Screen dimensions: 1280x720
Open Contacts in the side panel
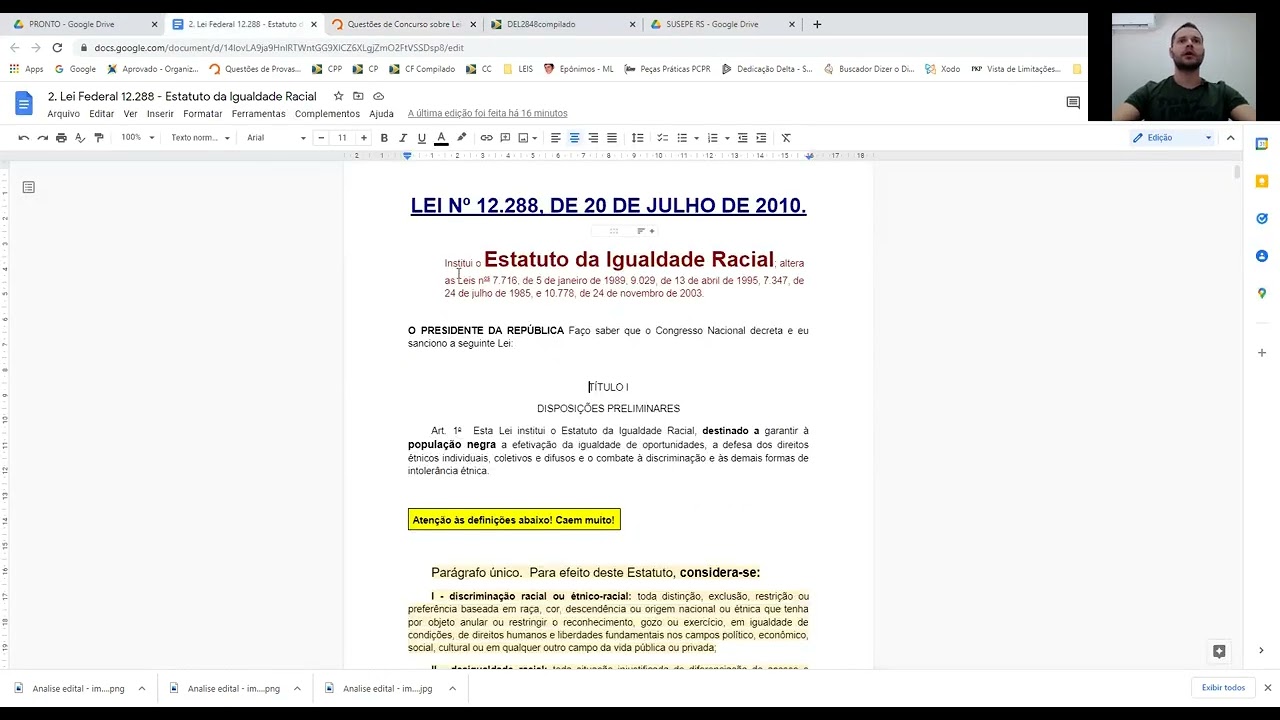click(1262, 256)
